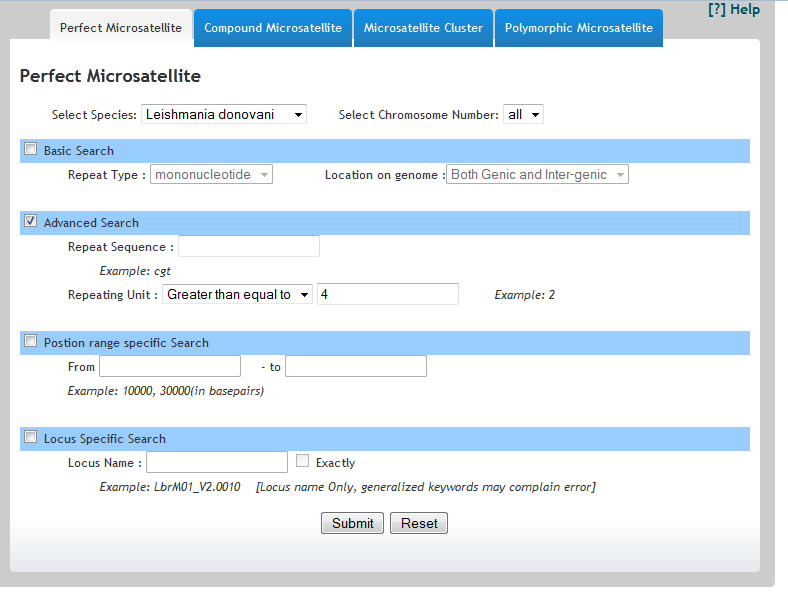Open the Repeating Unit comparison dropdown

tap(238, 294)
